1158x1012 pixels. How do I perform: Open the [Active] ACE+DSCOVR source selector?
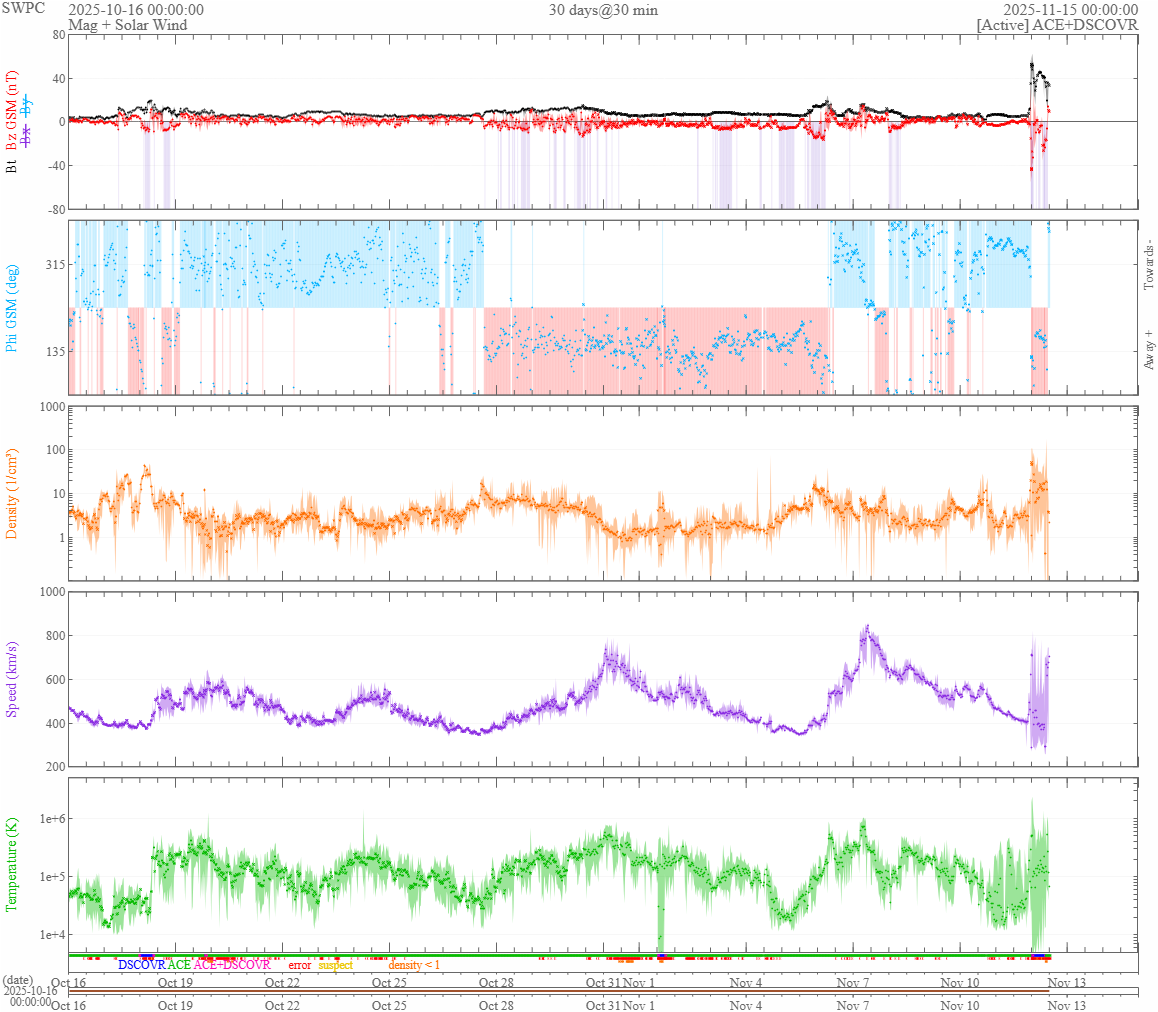tap(1057, 25)
